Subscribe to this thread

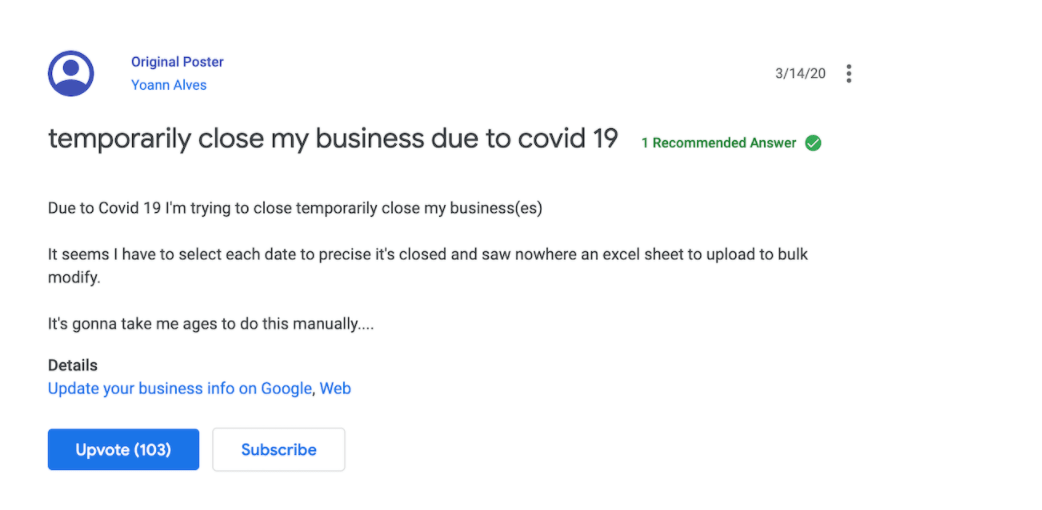pyautogui.click(x=279, y=450)
